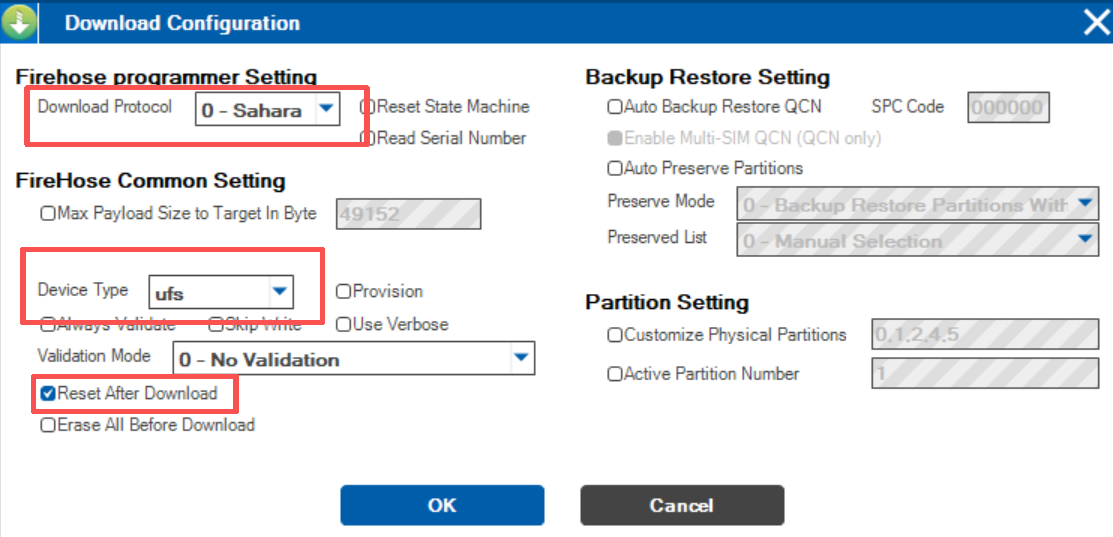The image size is (1113, 537).
Task: Click the green download icon in title bar
Action: [x=17, y=23]
